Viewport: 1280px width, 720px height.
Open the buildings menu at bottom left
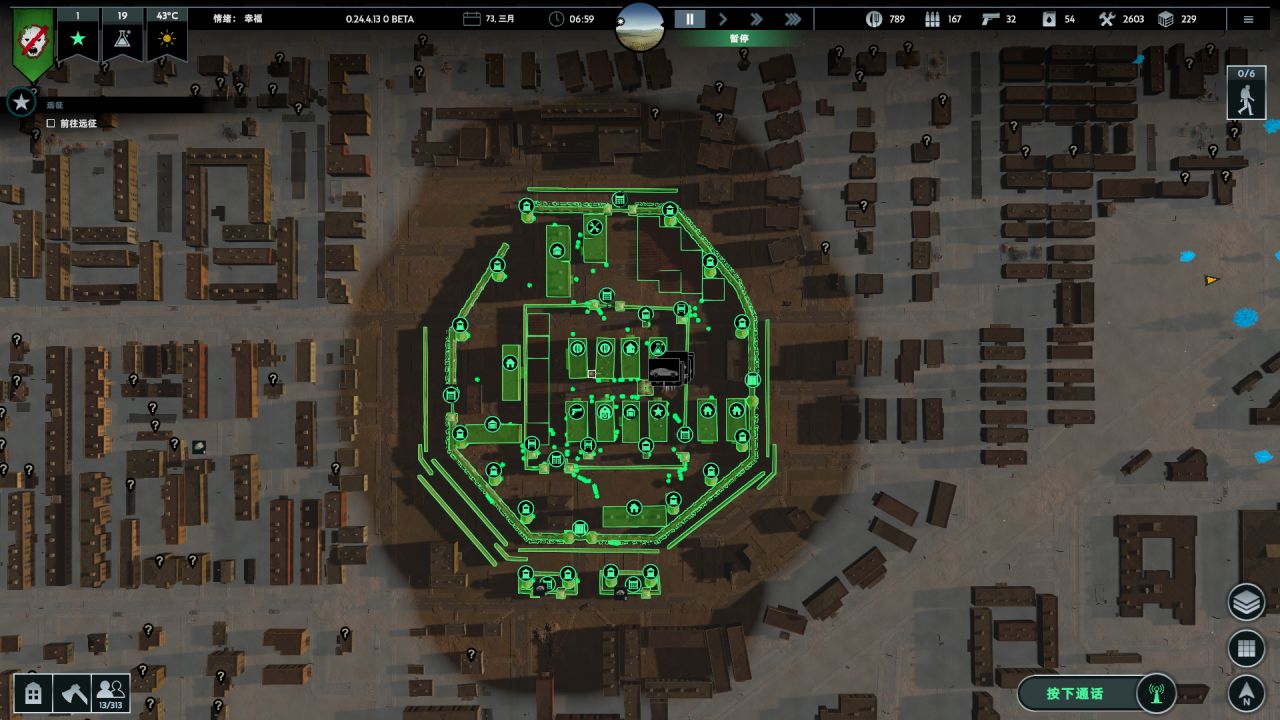click(x=32, y=692)
